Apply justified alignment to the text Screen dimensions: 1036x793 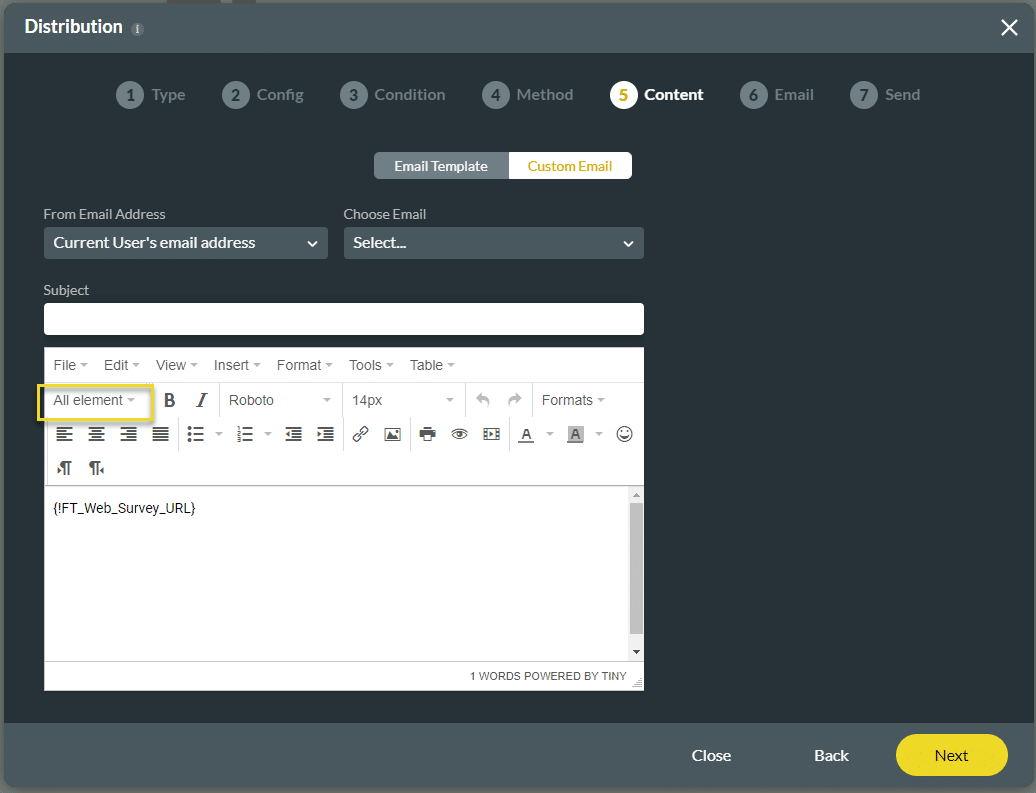coord(160,433)
